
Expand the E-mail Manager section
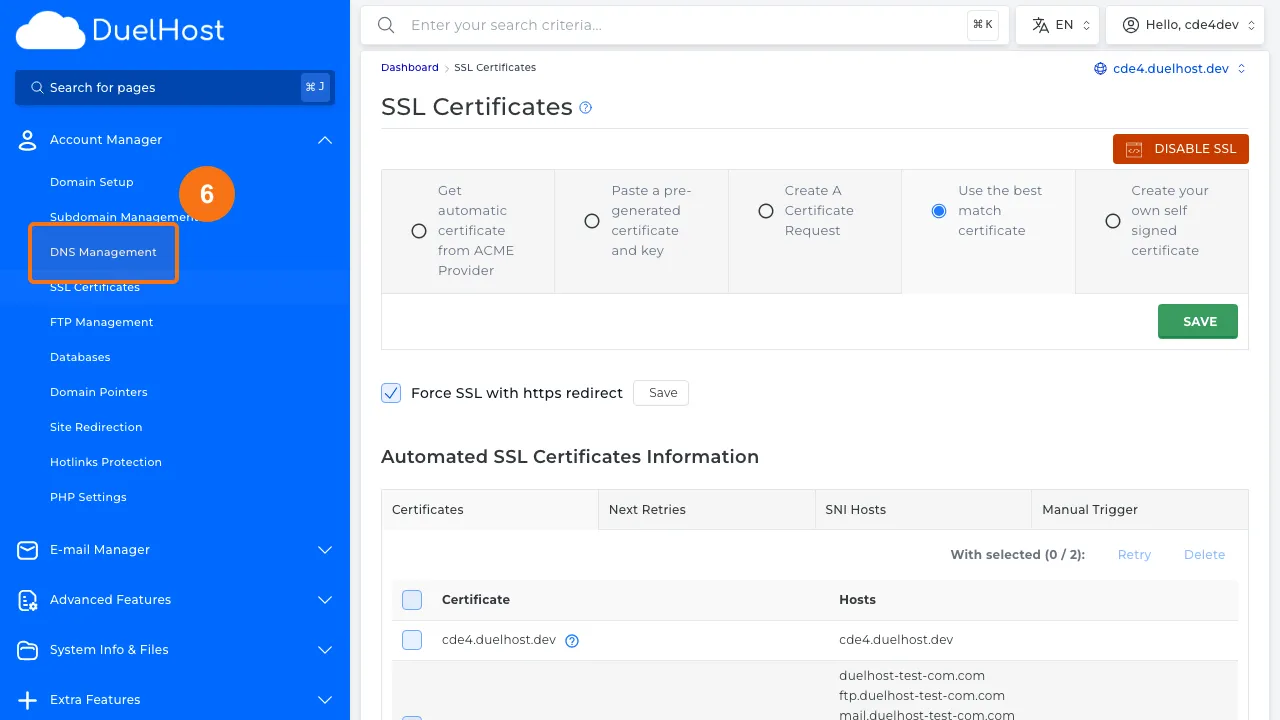(x=324, y=550)
